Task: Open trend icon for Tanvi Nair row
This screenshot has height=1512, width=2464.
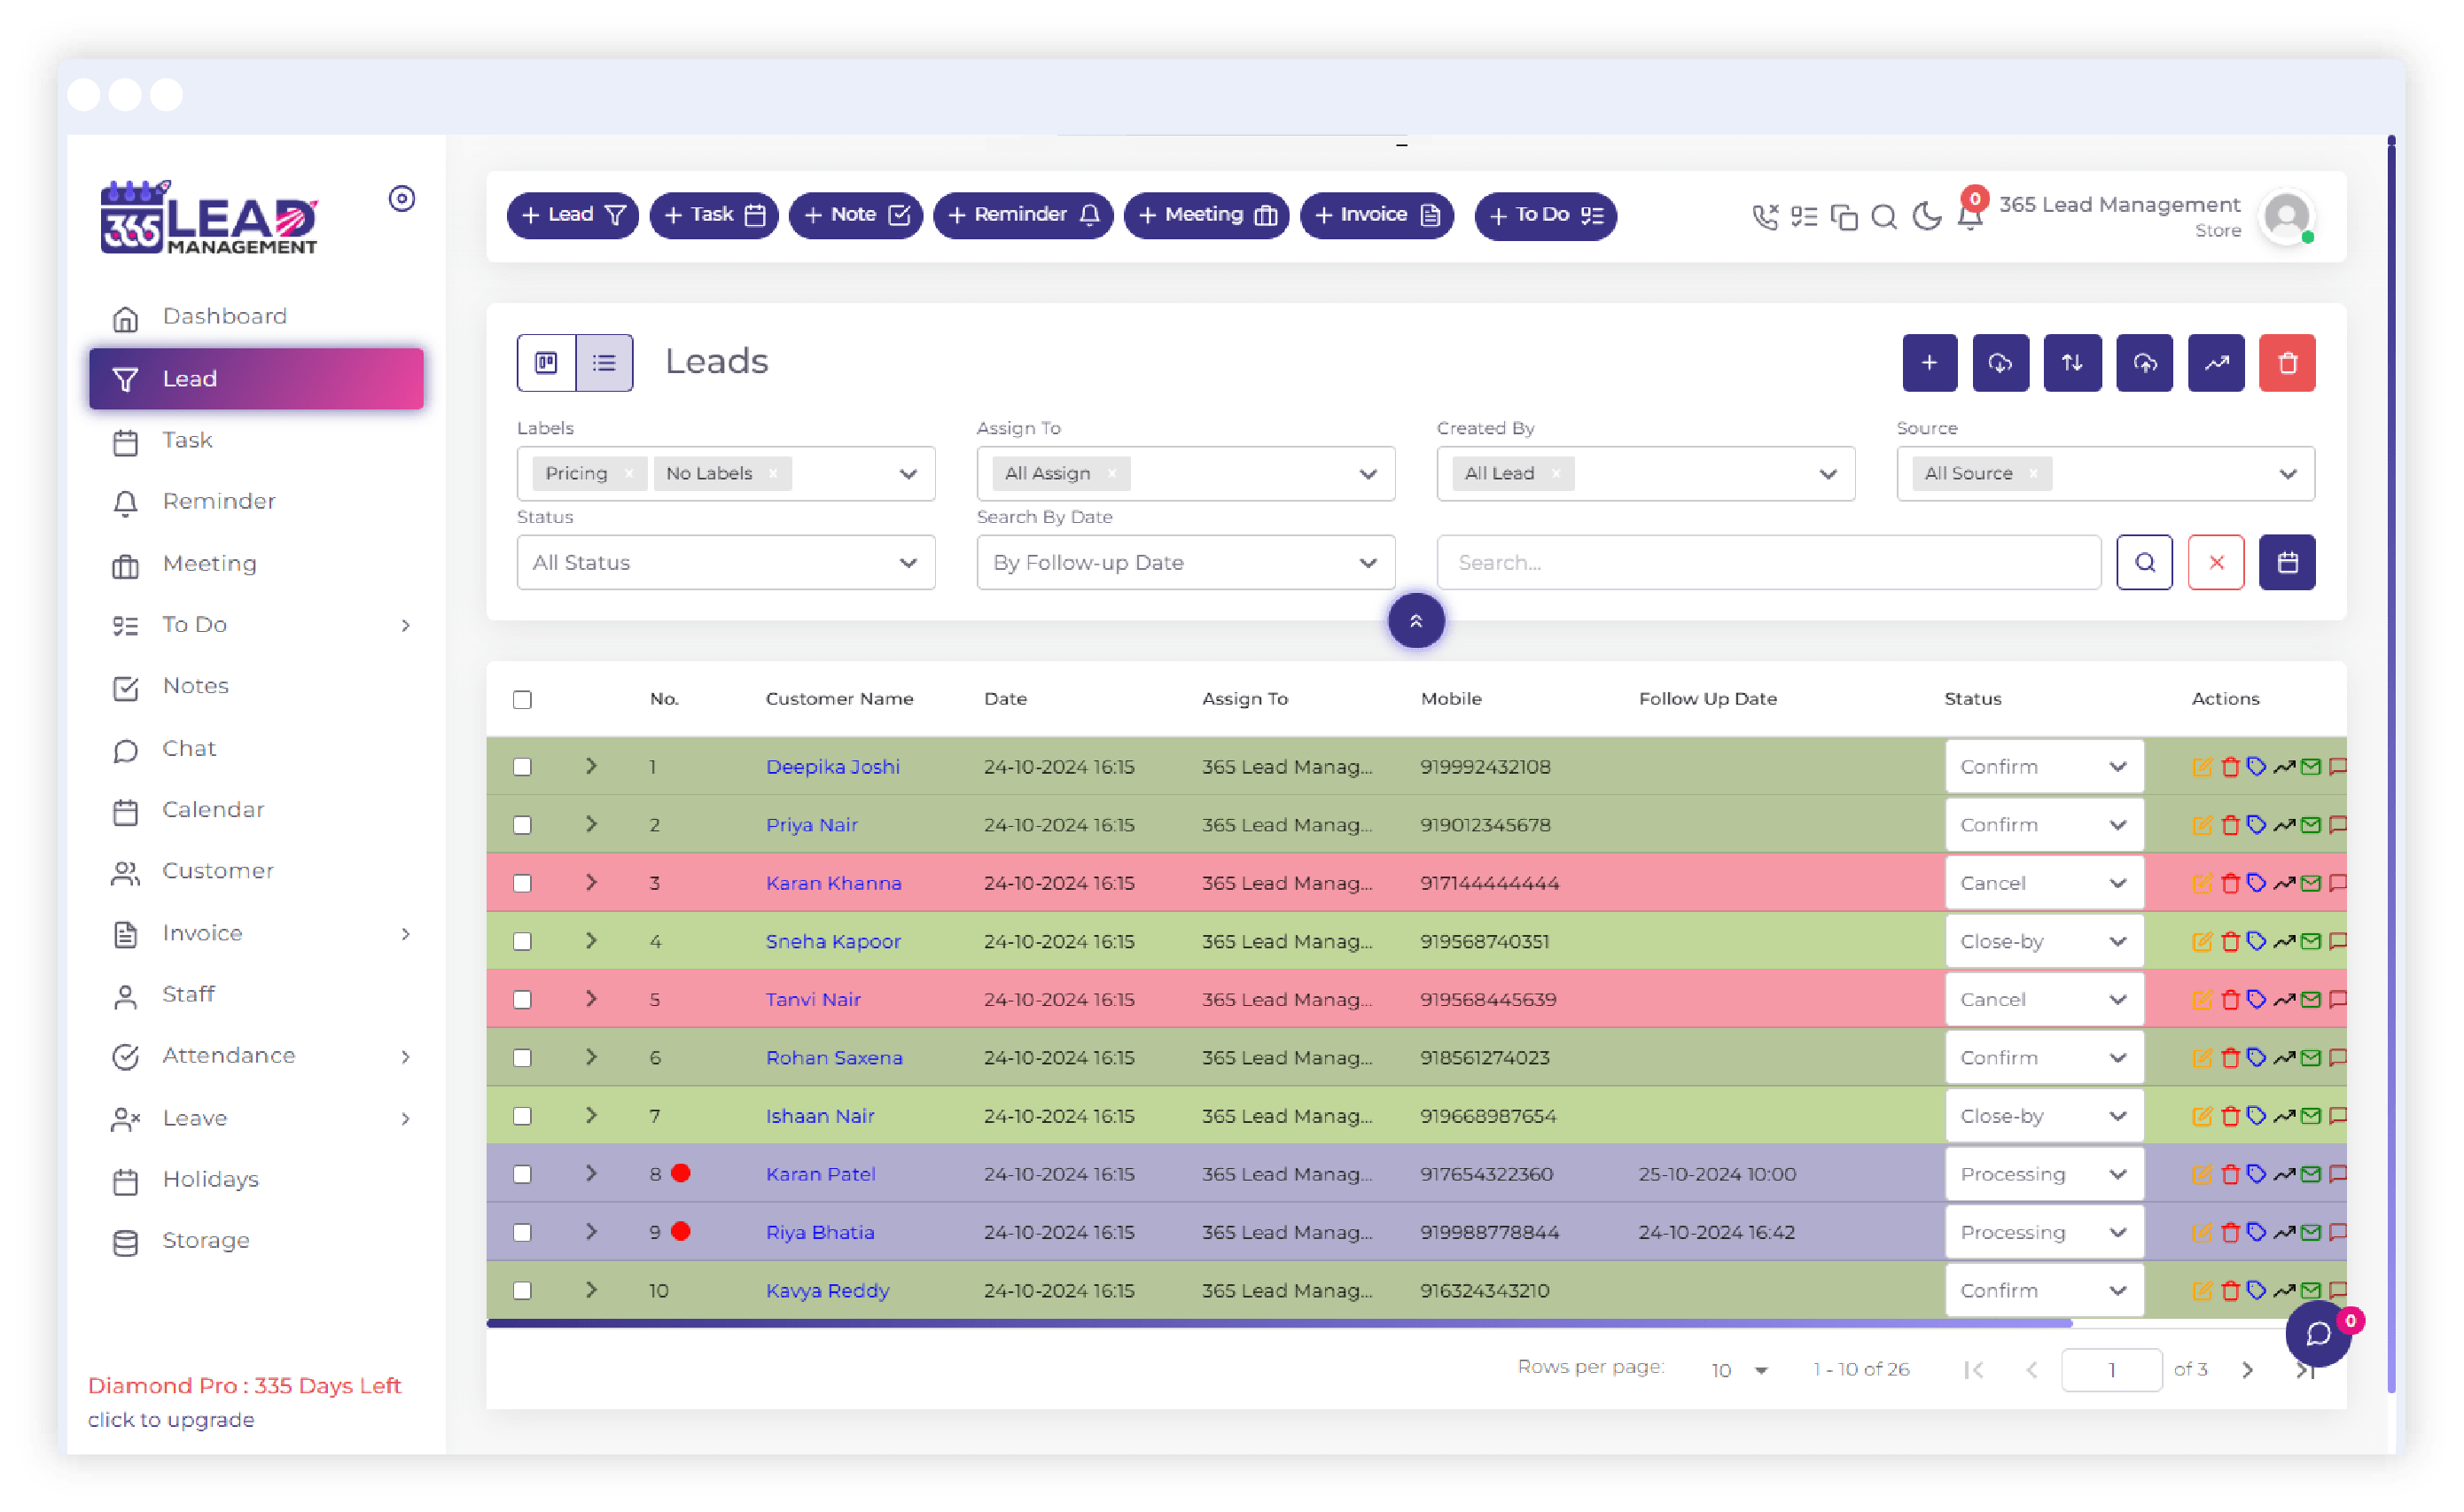Action: [x=2283, y=999]
